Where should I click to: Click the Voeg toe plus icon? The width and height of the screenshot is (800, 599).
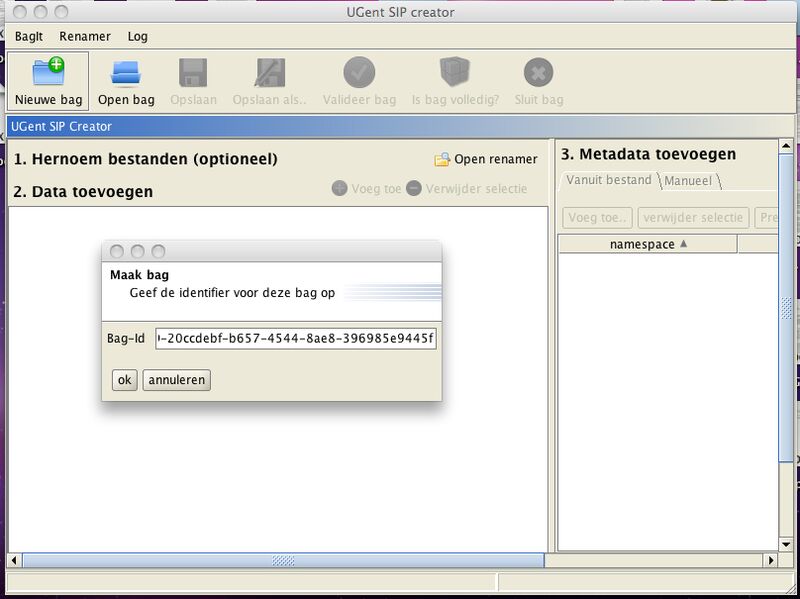339,188
